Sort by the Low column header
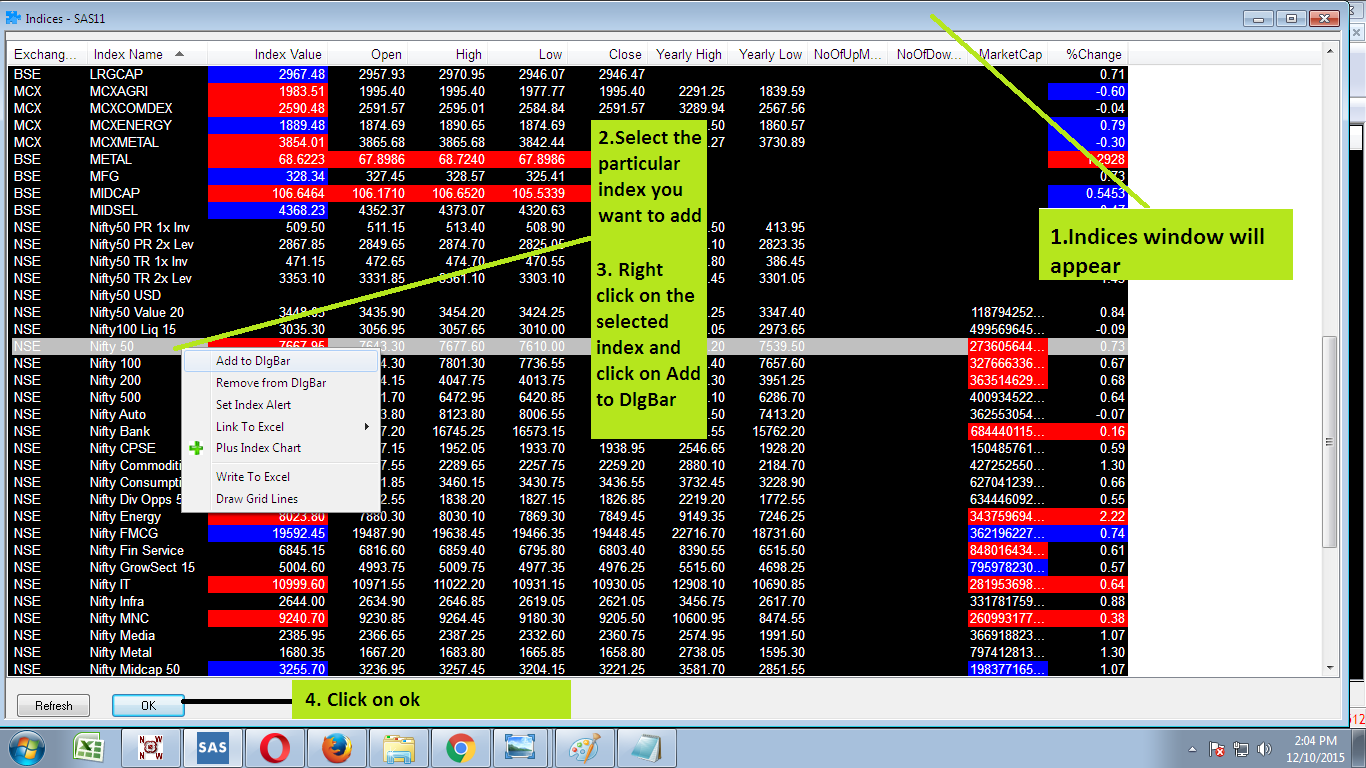Image resolution: width=1366 pixels, height=768 pixels. point(527,54)
